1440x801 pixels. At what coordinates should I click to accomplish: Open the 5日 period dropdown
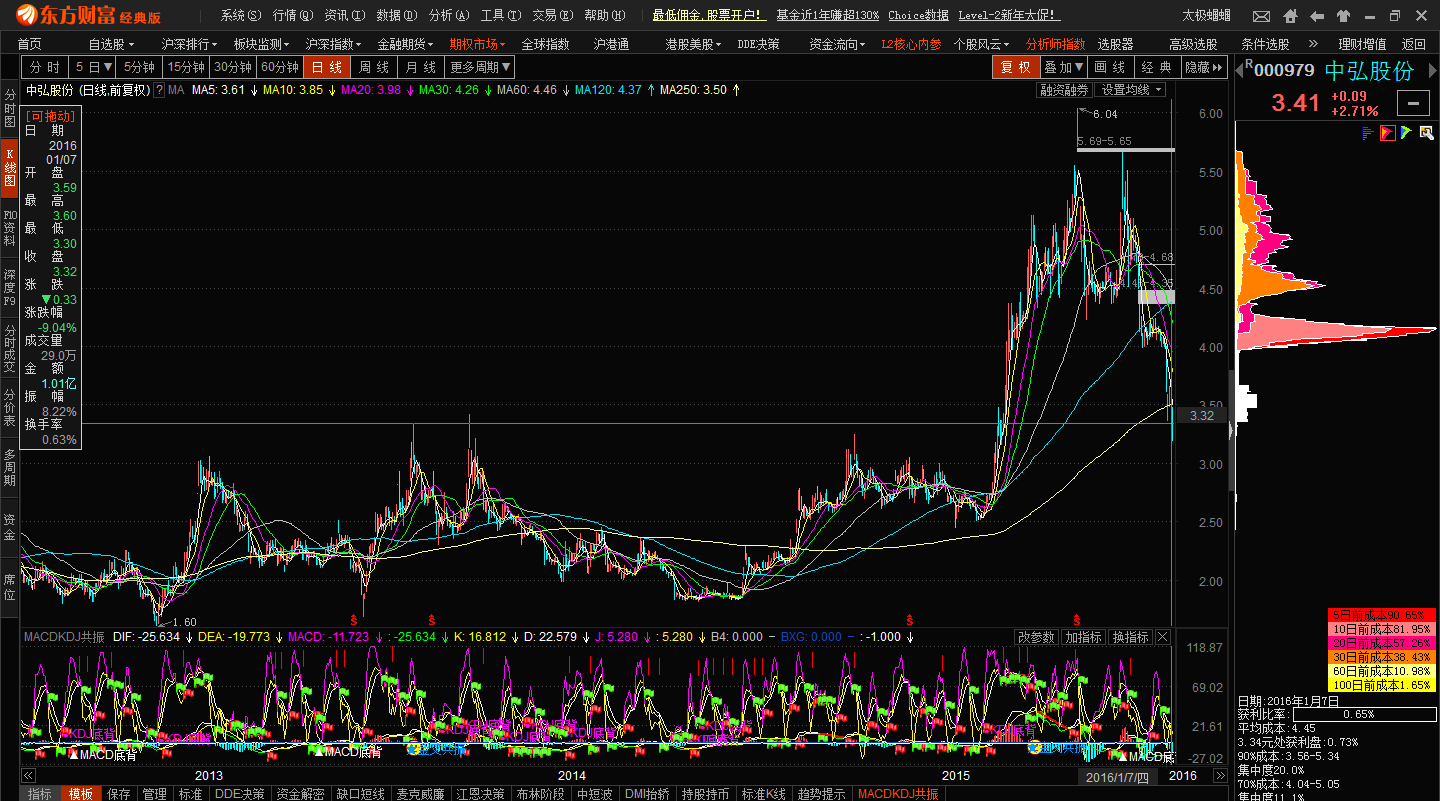(x=94, y=67)
